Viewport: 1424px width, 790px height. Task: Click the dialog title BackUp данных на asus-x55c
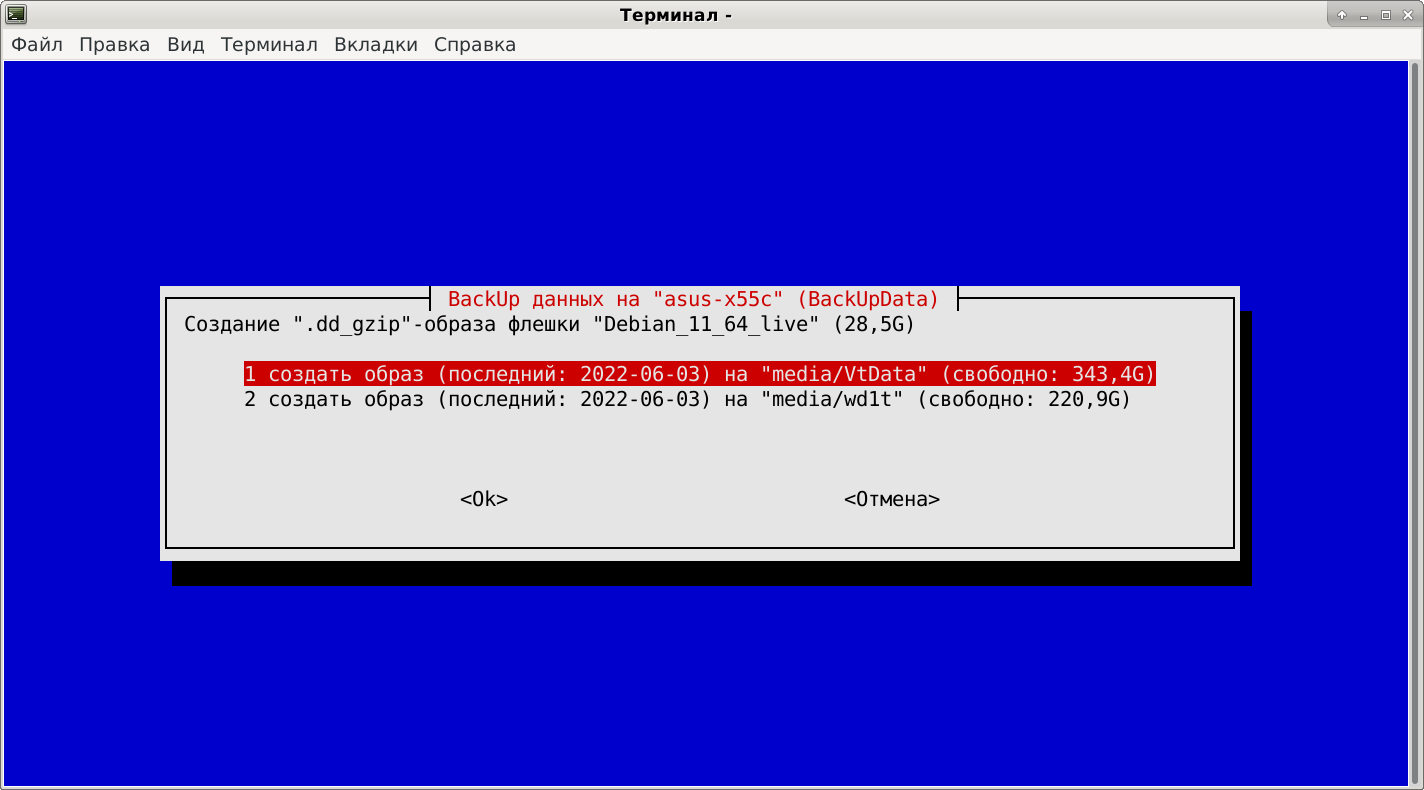(x=694, y=298)
